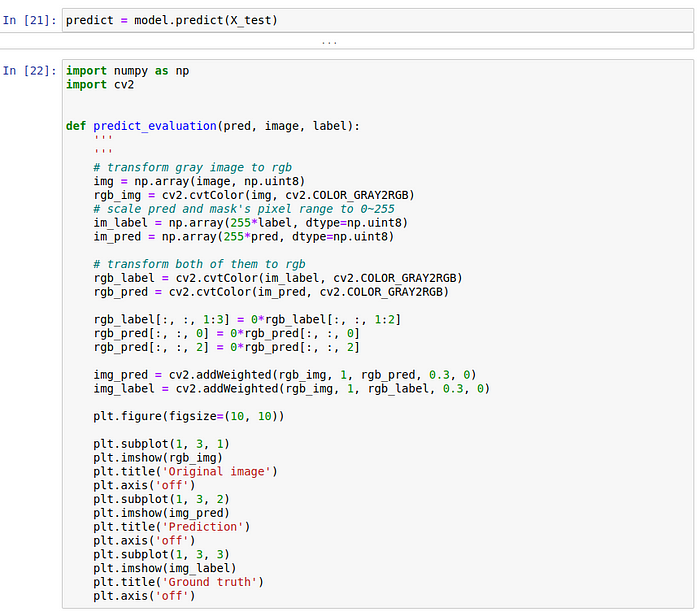
Task: Click the last plt.axis('off') line
Action: click(144, 596)
